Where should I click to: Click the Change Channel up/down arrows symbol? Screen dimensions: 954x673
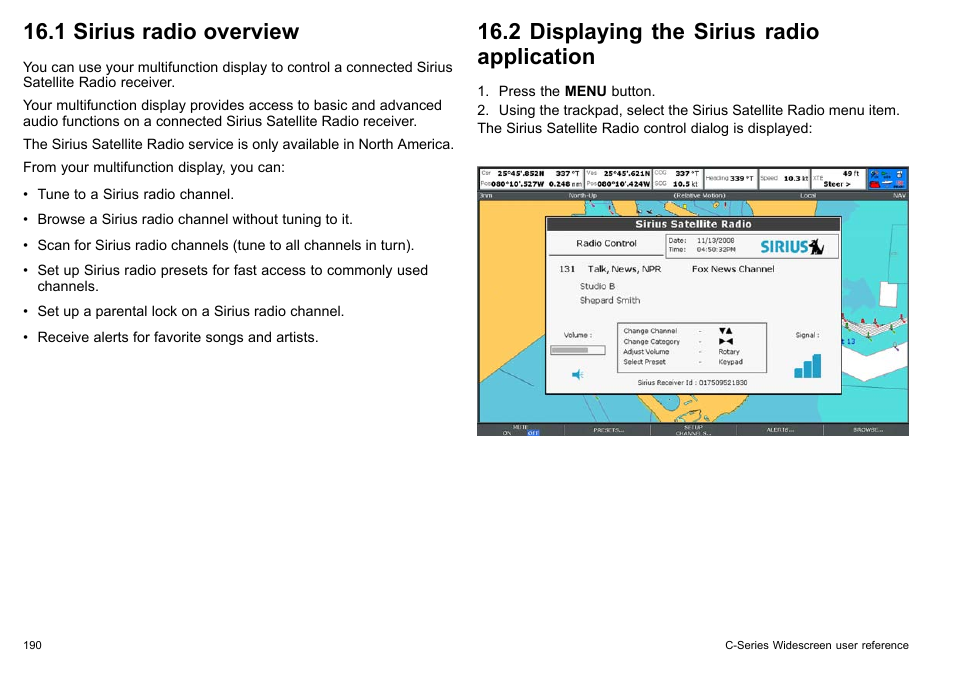[725, 331]
